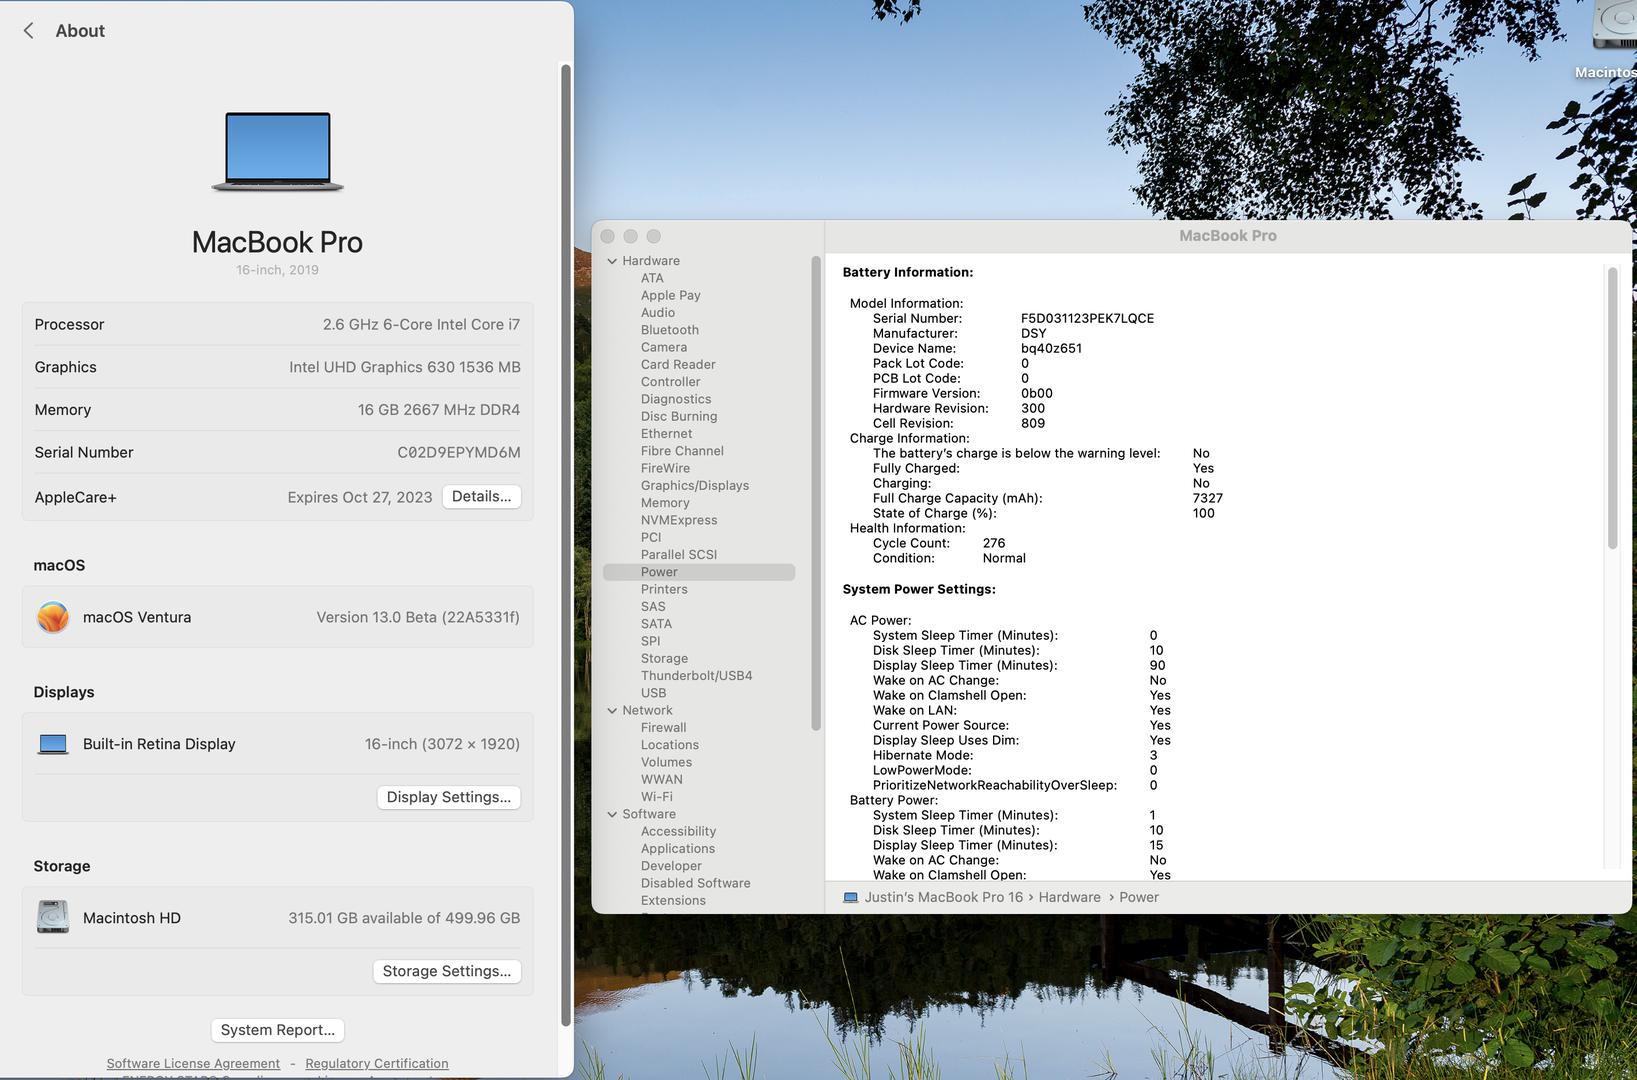Select Applications under Software
The image size is (1637, 1080).
tap(678, 849)
